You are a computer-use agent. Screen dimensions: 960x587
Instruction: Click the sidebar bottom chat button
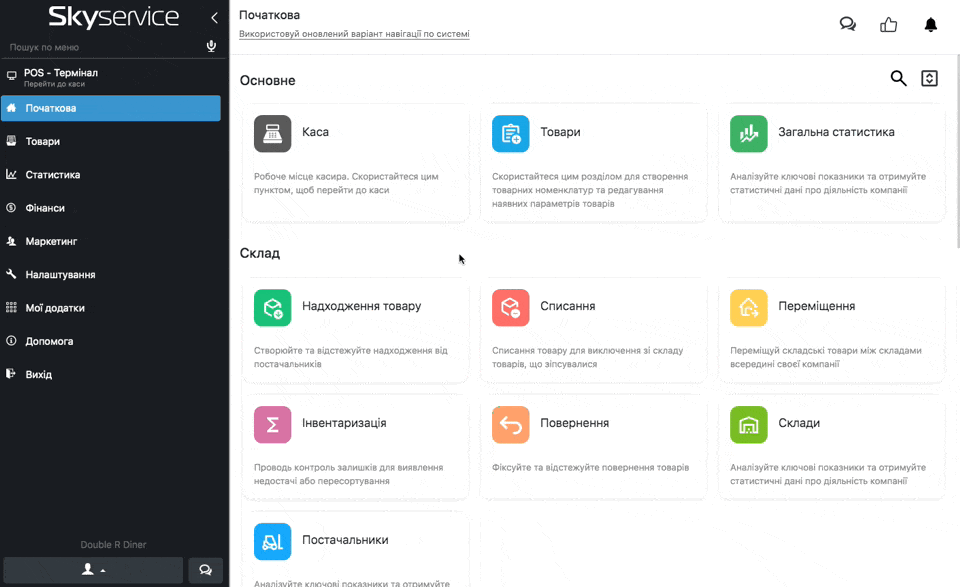pos(205,570)
